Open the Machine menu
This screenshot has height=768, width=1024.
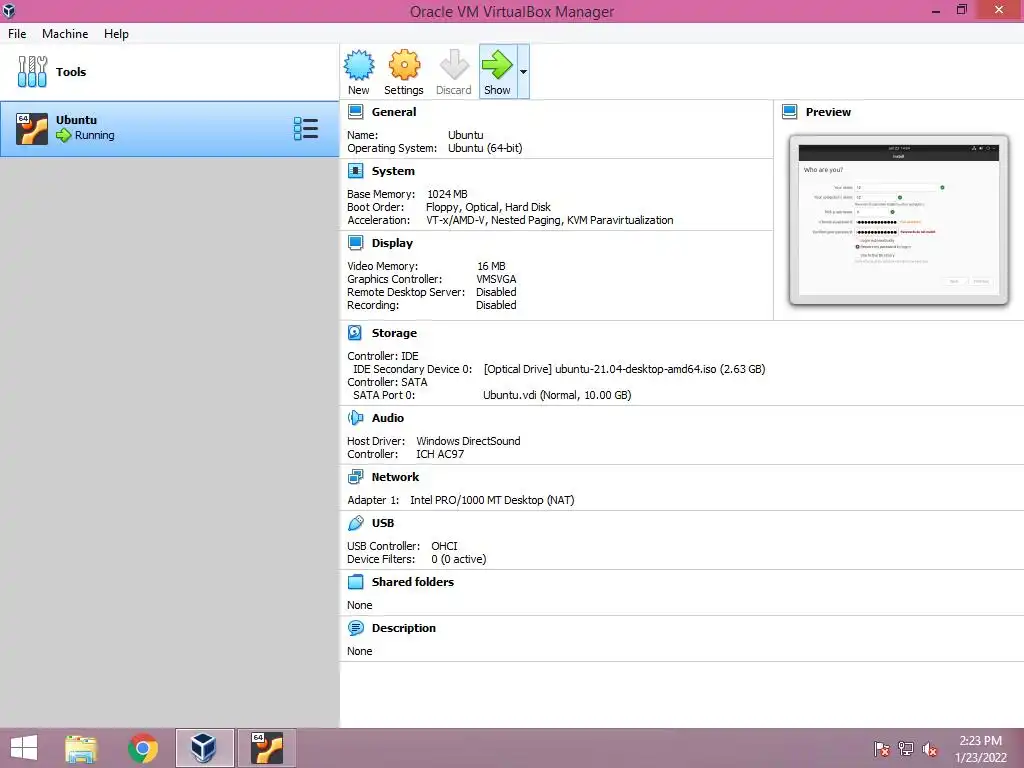click(x=65, y=34)
